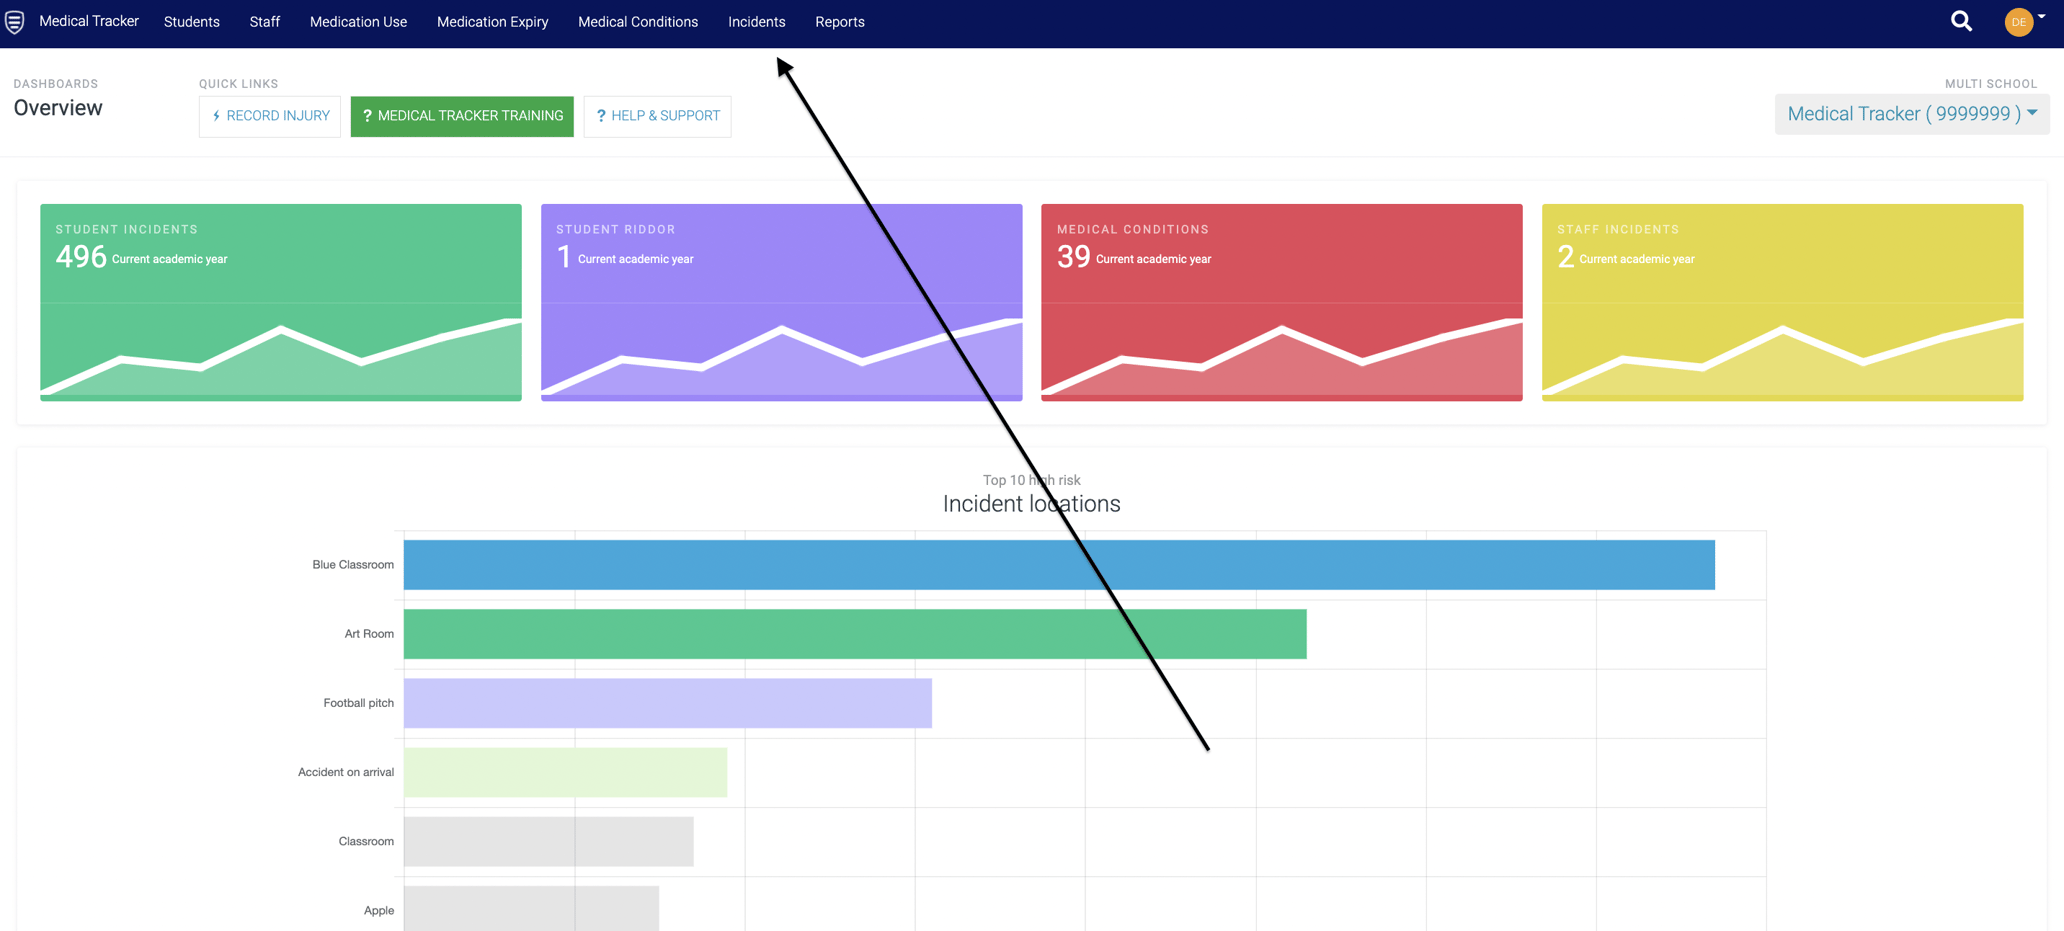Screen dimensions: 2064x931
Task: Open the red Medical Conditions card
Action: coord(1281,302)
